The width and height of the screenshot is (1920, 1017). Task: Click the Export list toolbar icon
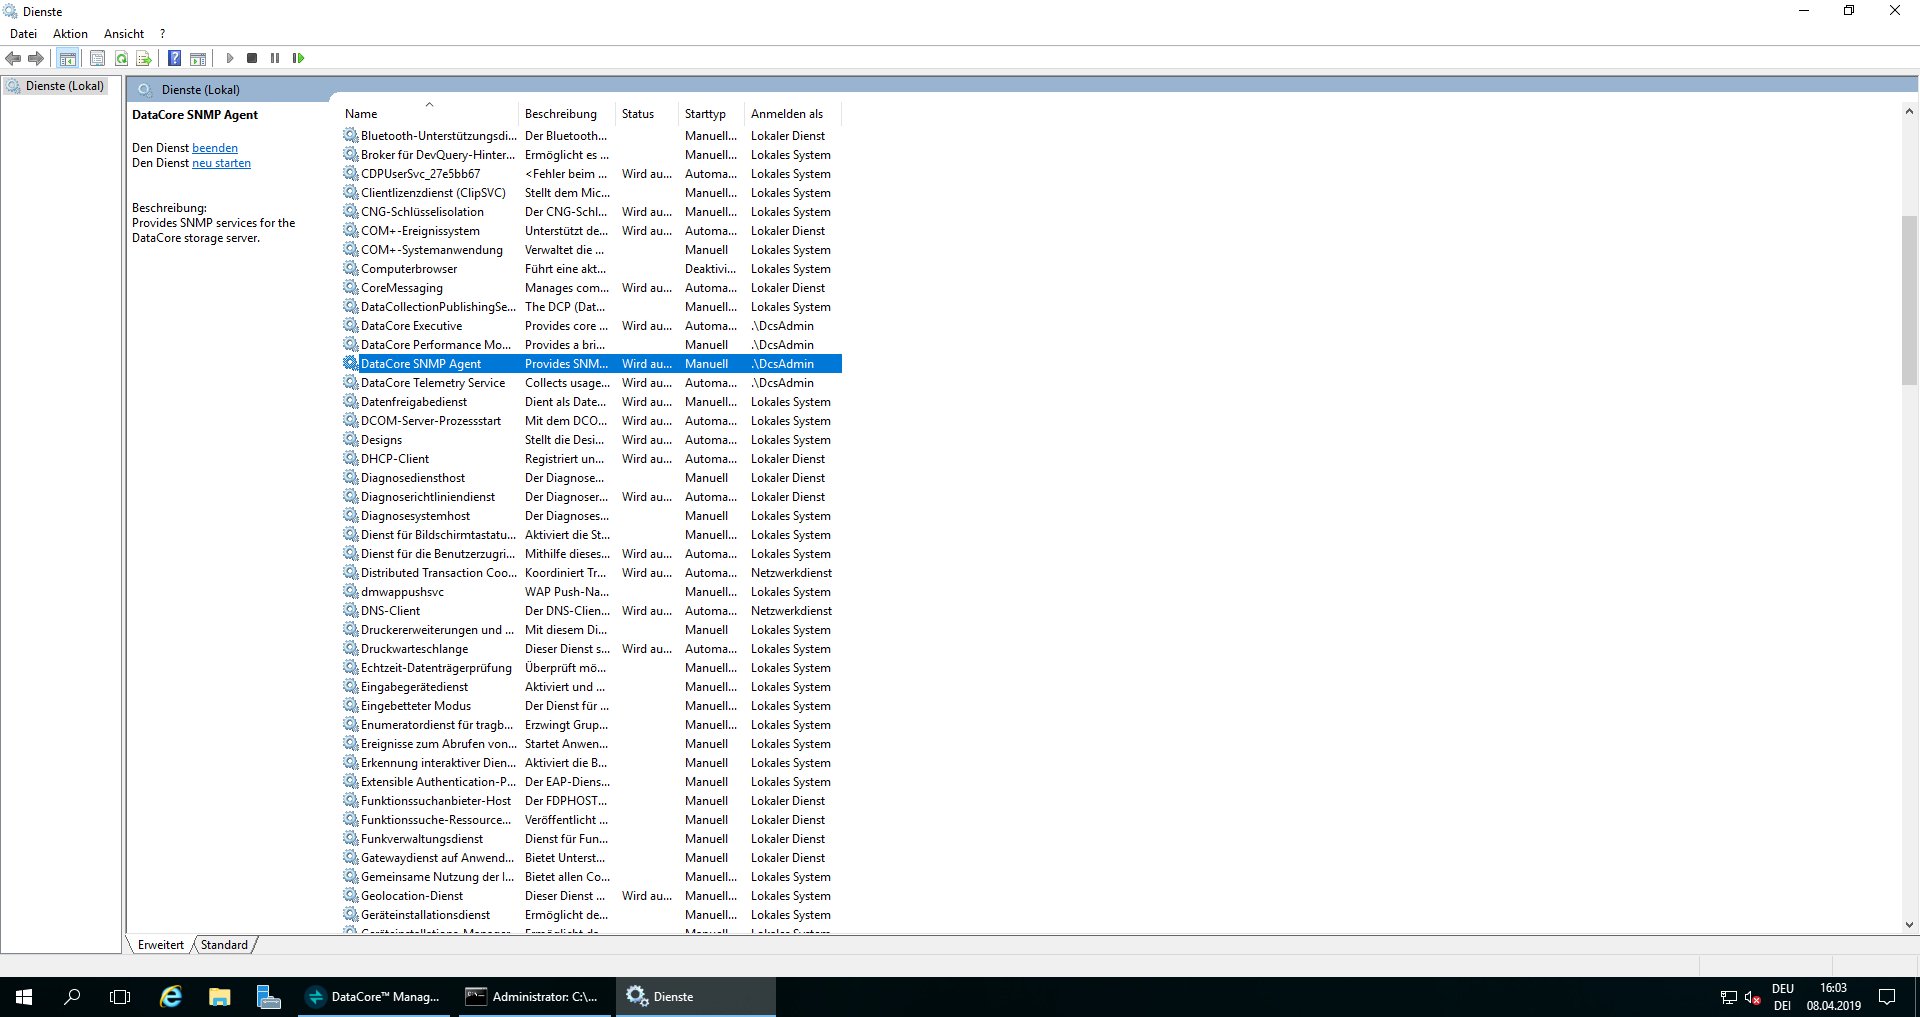coord(144,58)
